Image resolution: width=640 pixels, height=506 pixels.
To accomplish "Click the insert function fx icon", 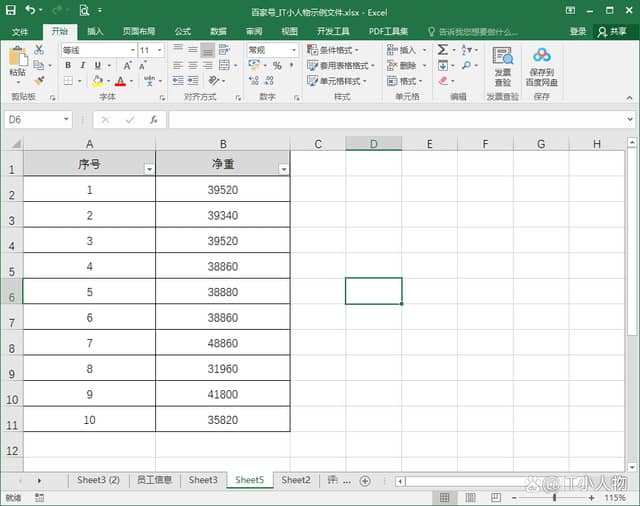I will tap(153, 119).
